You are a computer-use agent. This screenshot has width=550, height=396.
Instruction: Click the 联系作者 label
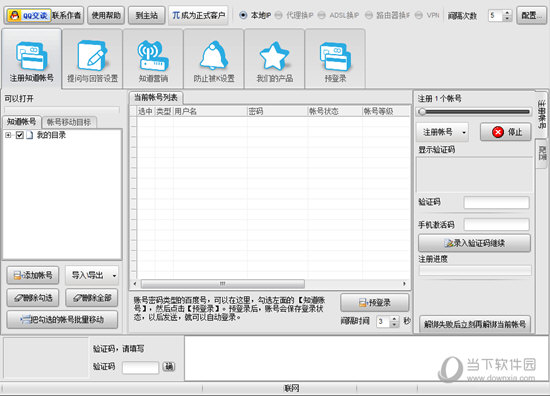click(x=67, y=15)
